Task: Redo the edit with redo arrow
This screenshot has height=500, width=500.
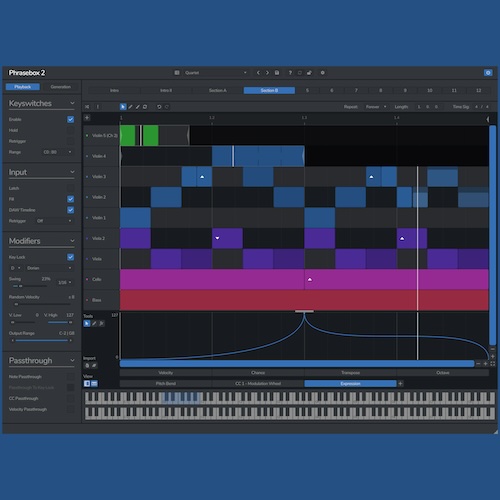Action: (x=167, y=107)
